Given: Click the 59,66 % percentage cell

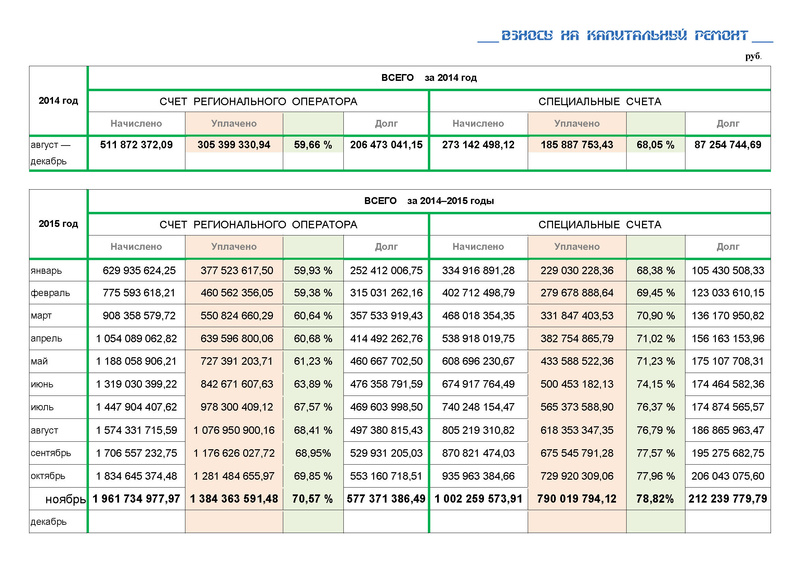Looking at the screenshot, I should (313, 145).
